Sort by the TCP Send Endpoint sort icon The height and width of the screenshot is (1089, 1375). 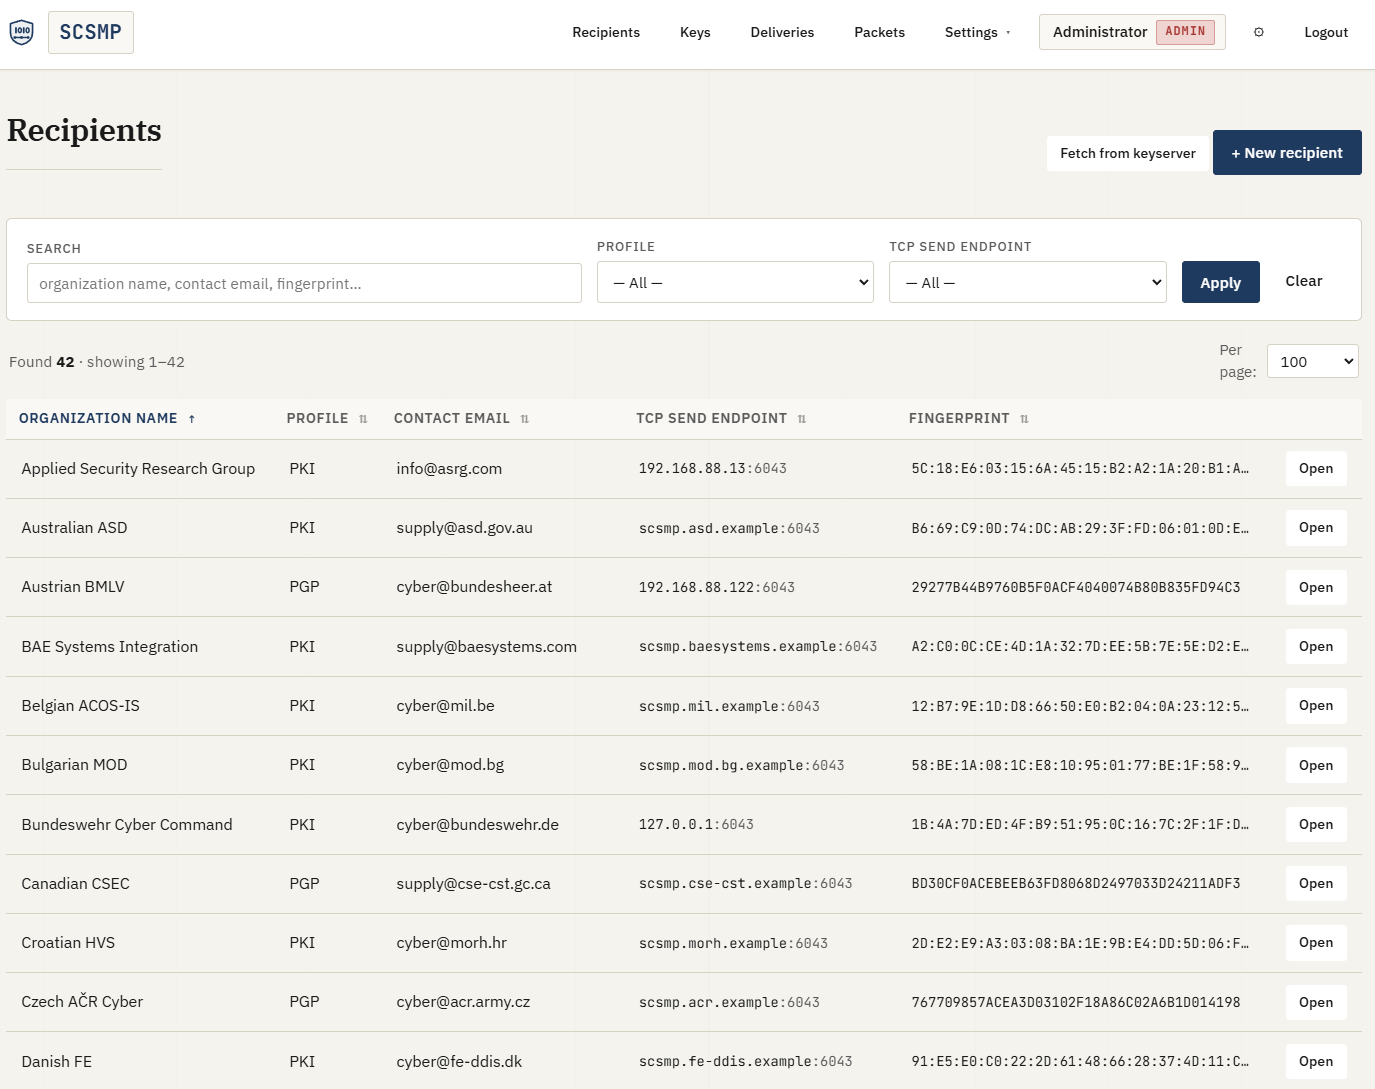(x=802, y=419)
